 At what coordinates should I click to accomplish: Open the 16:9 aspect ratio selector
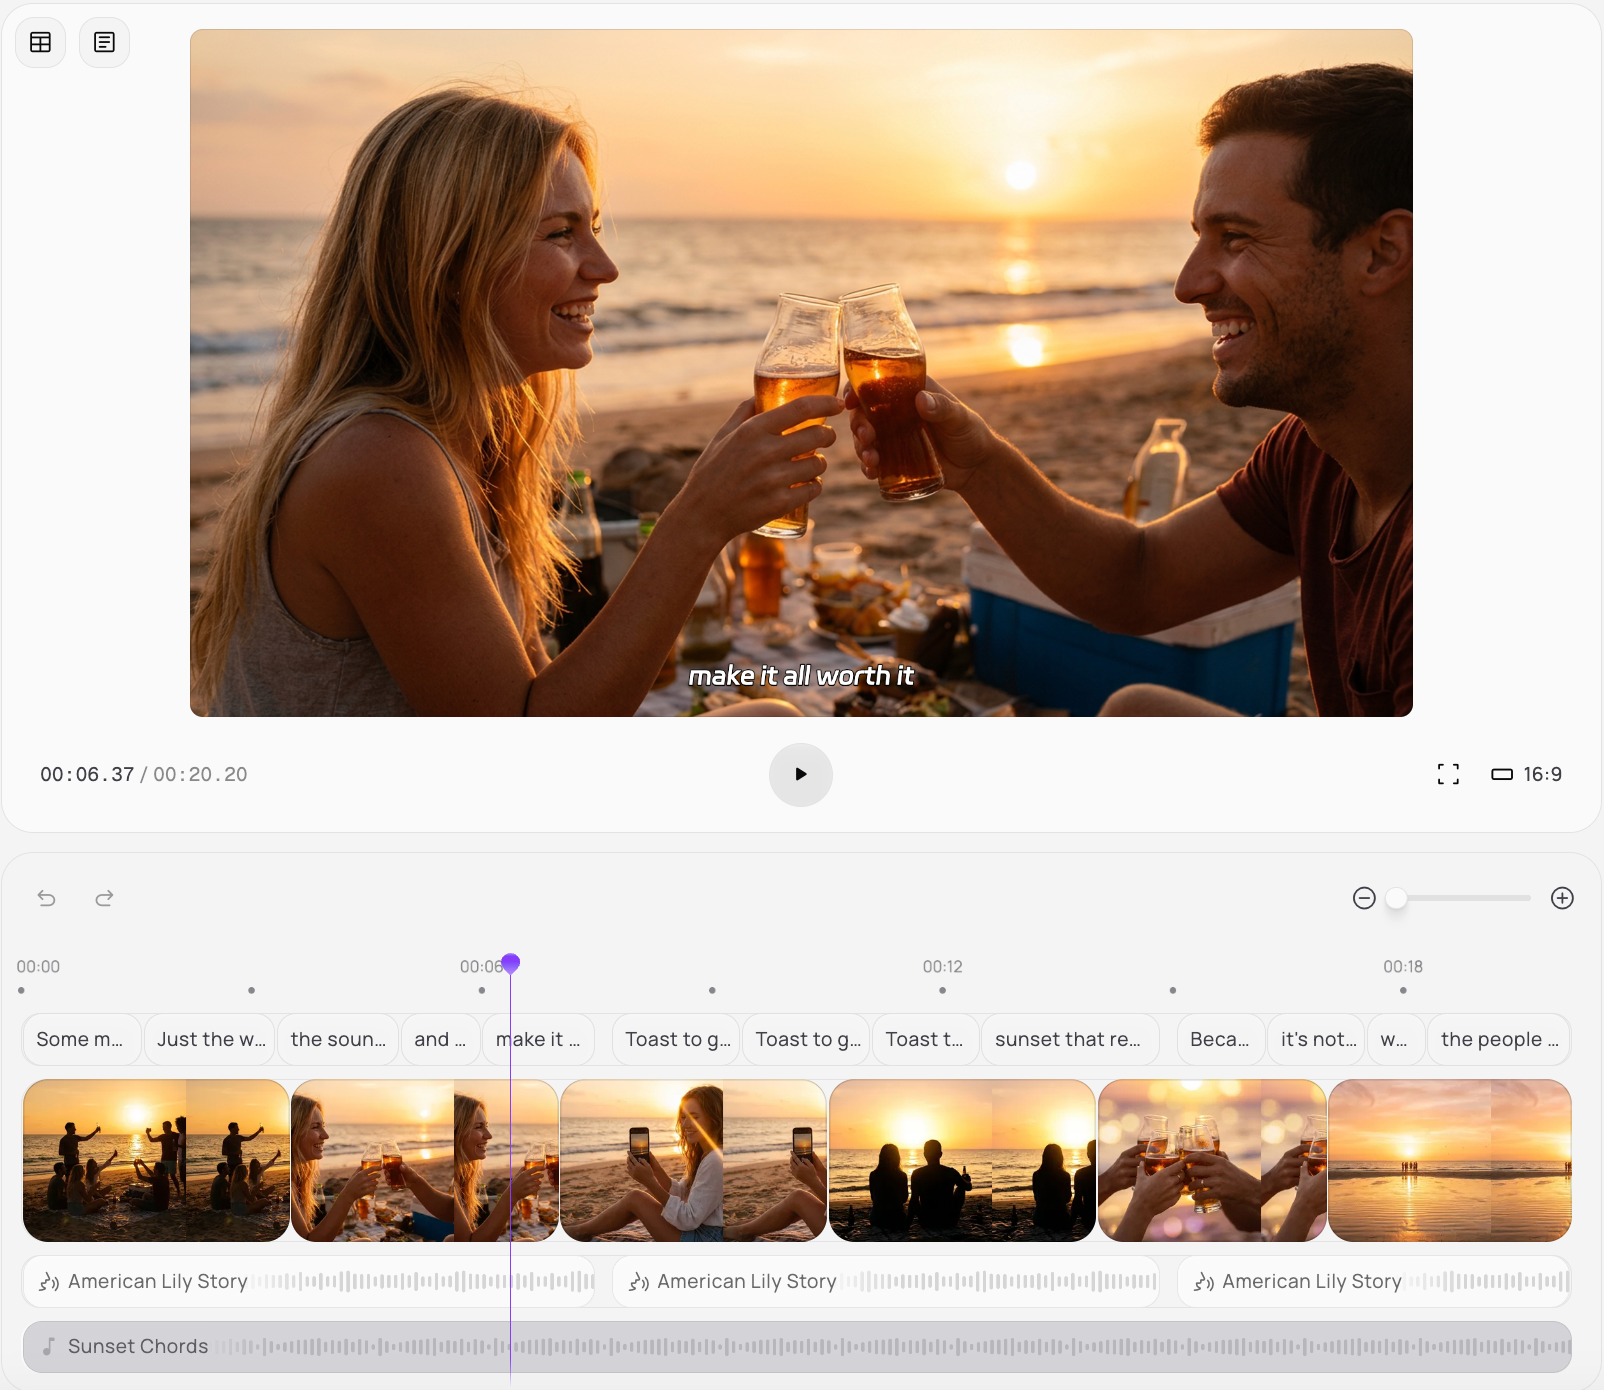1526,774
